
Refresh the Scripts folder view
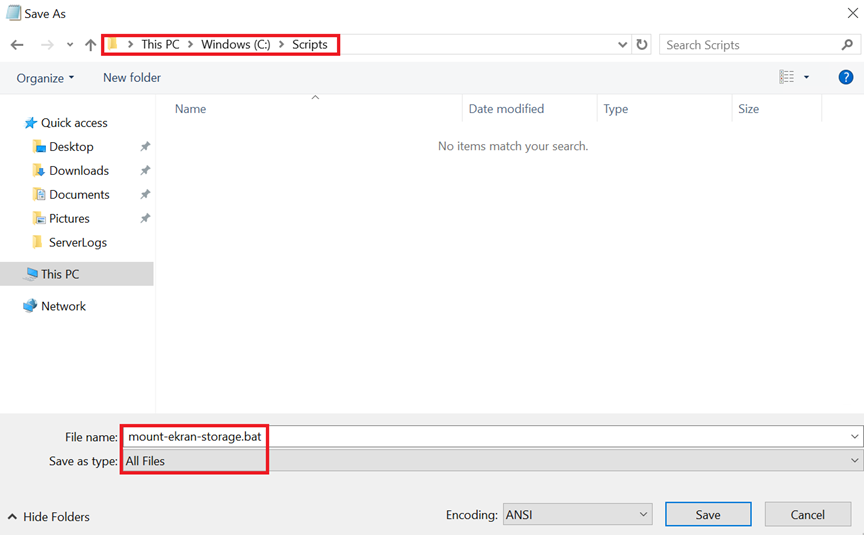coord(642,45)
